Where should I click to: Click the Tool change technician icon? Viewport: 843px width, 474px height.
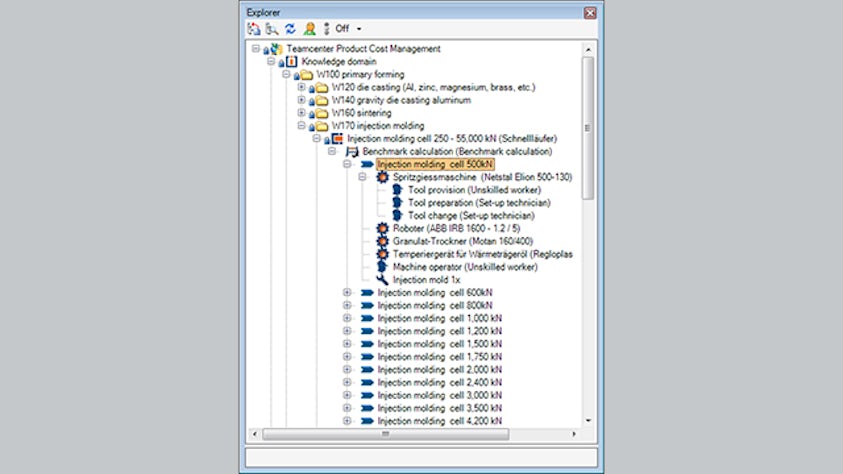[x=397, y=216]
